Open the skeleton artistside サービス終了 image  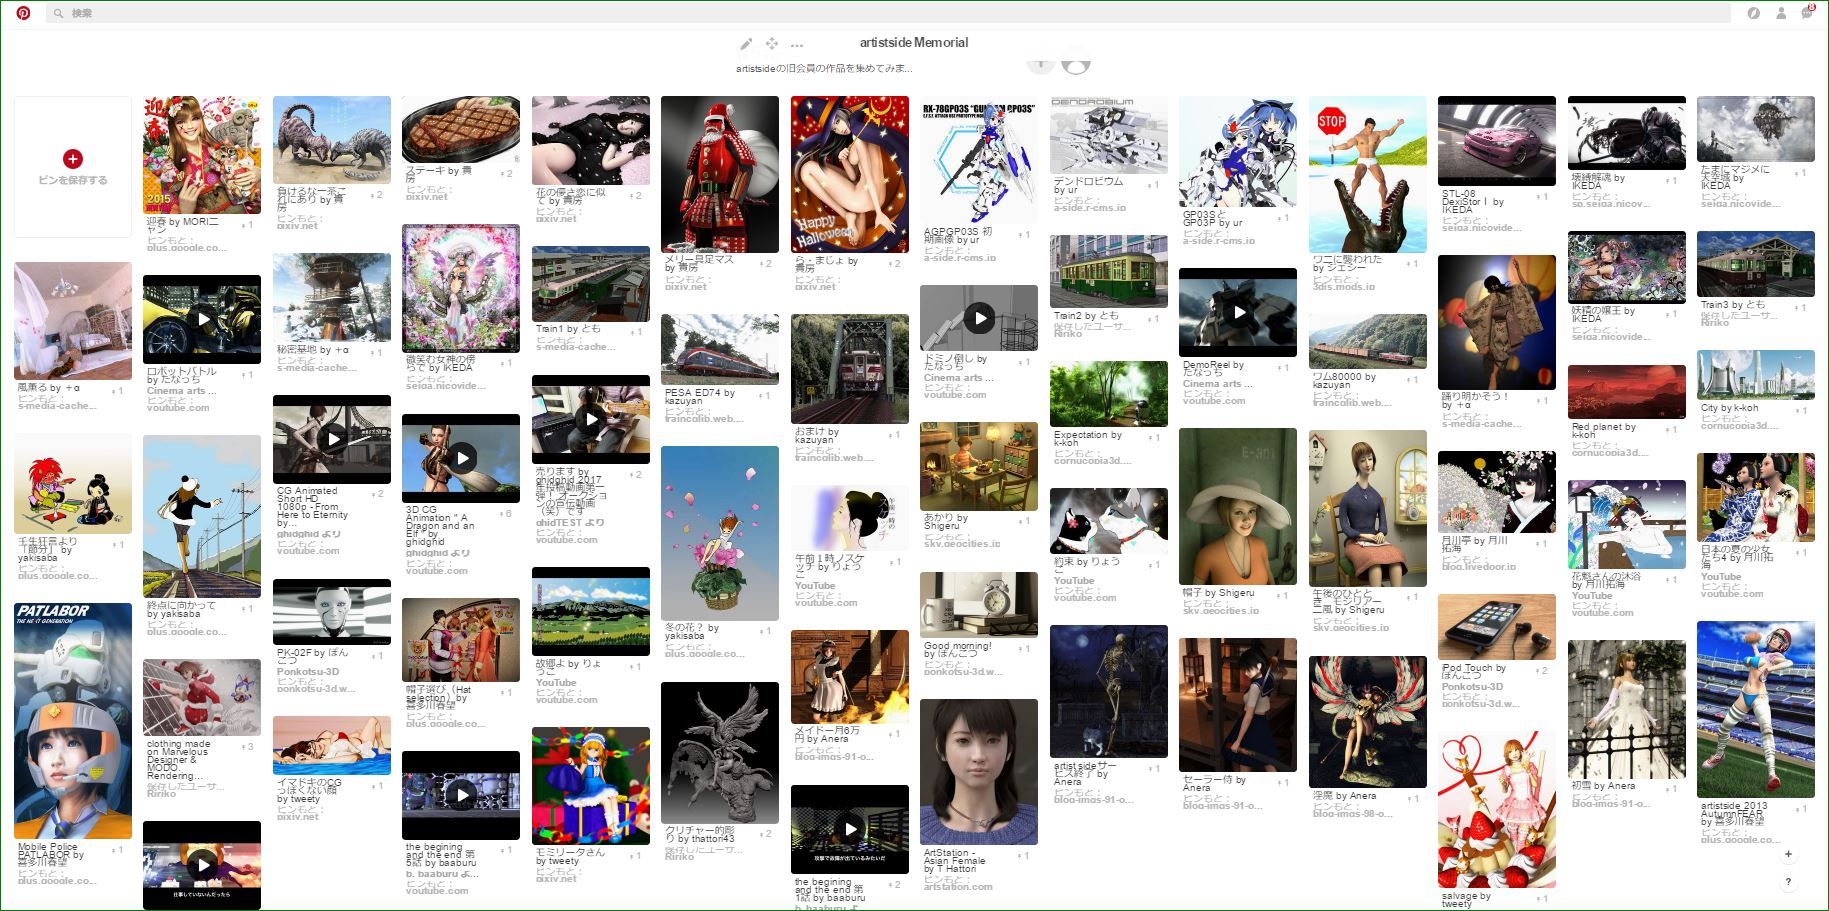pyautogui.click(x=1109, y=692)
